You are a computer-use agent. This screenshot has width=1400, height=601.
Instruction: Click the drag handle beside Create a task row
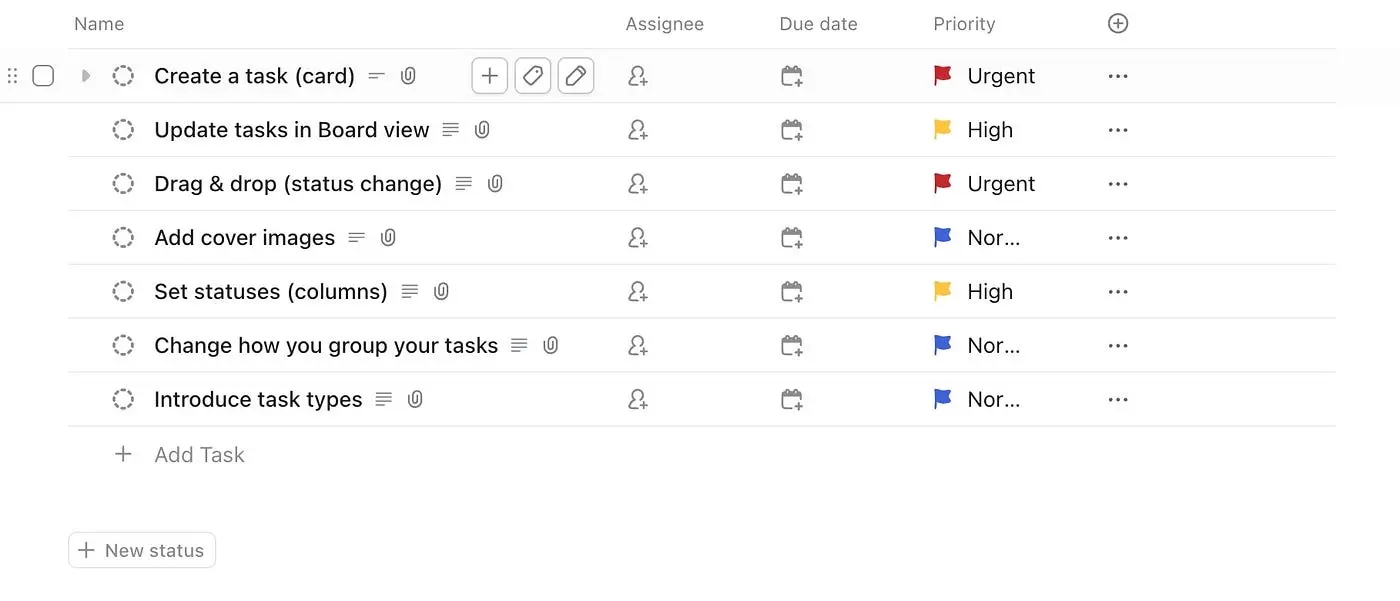[x=13, y=76]
